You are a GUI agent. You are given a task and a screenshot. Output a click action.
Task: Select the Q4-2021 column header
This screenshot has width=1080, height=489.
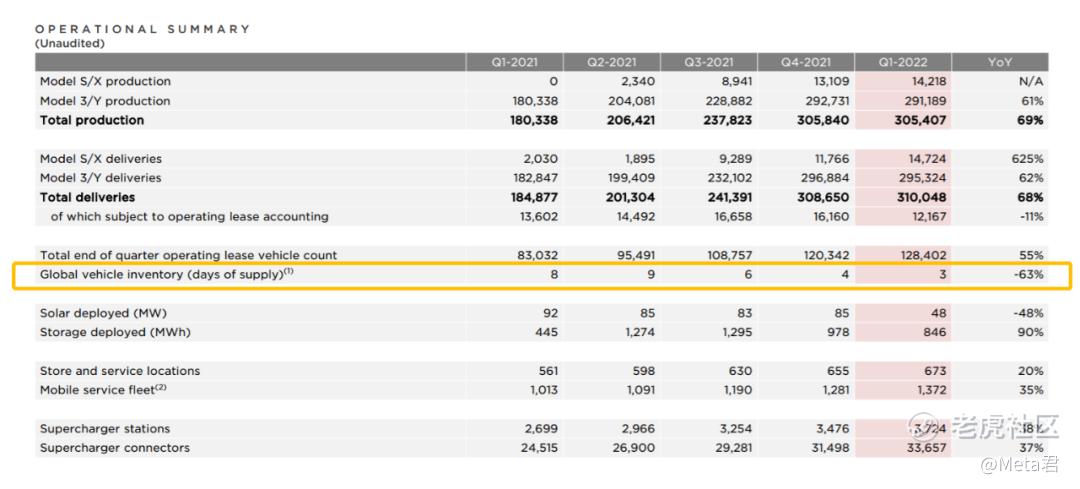(805, 62)
